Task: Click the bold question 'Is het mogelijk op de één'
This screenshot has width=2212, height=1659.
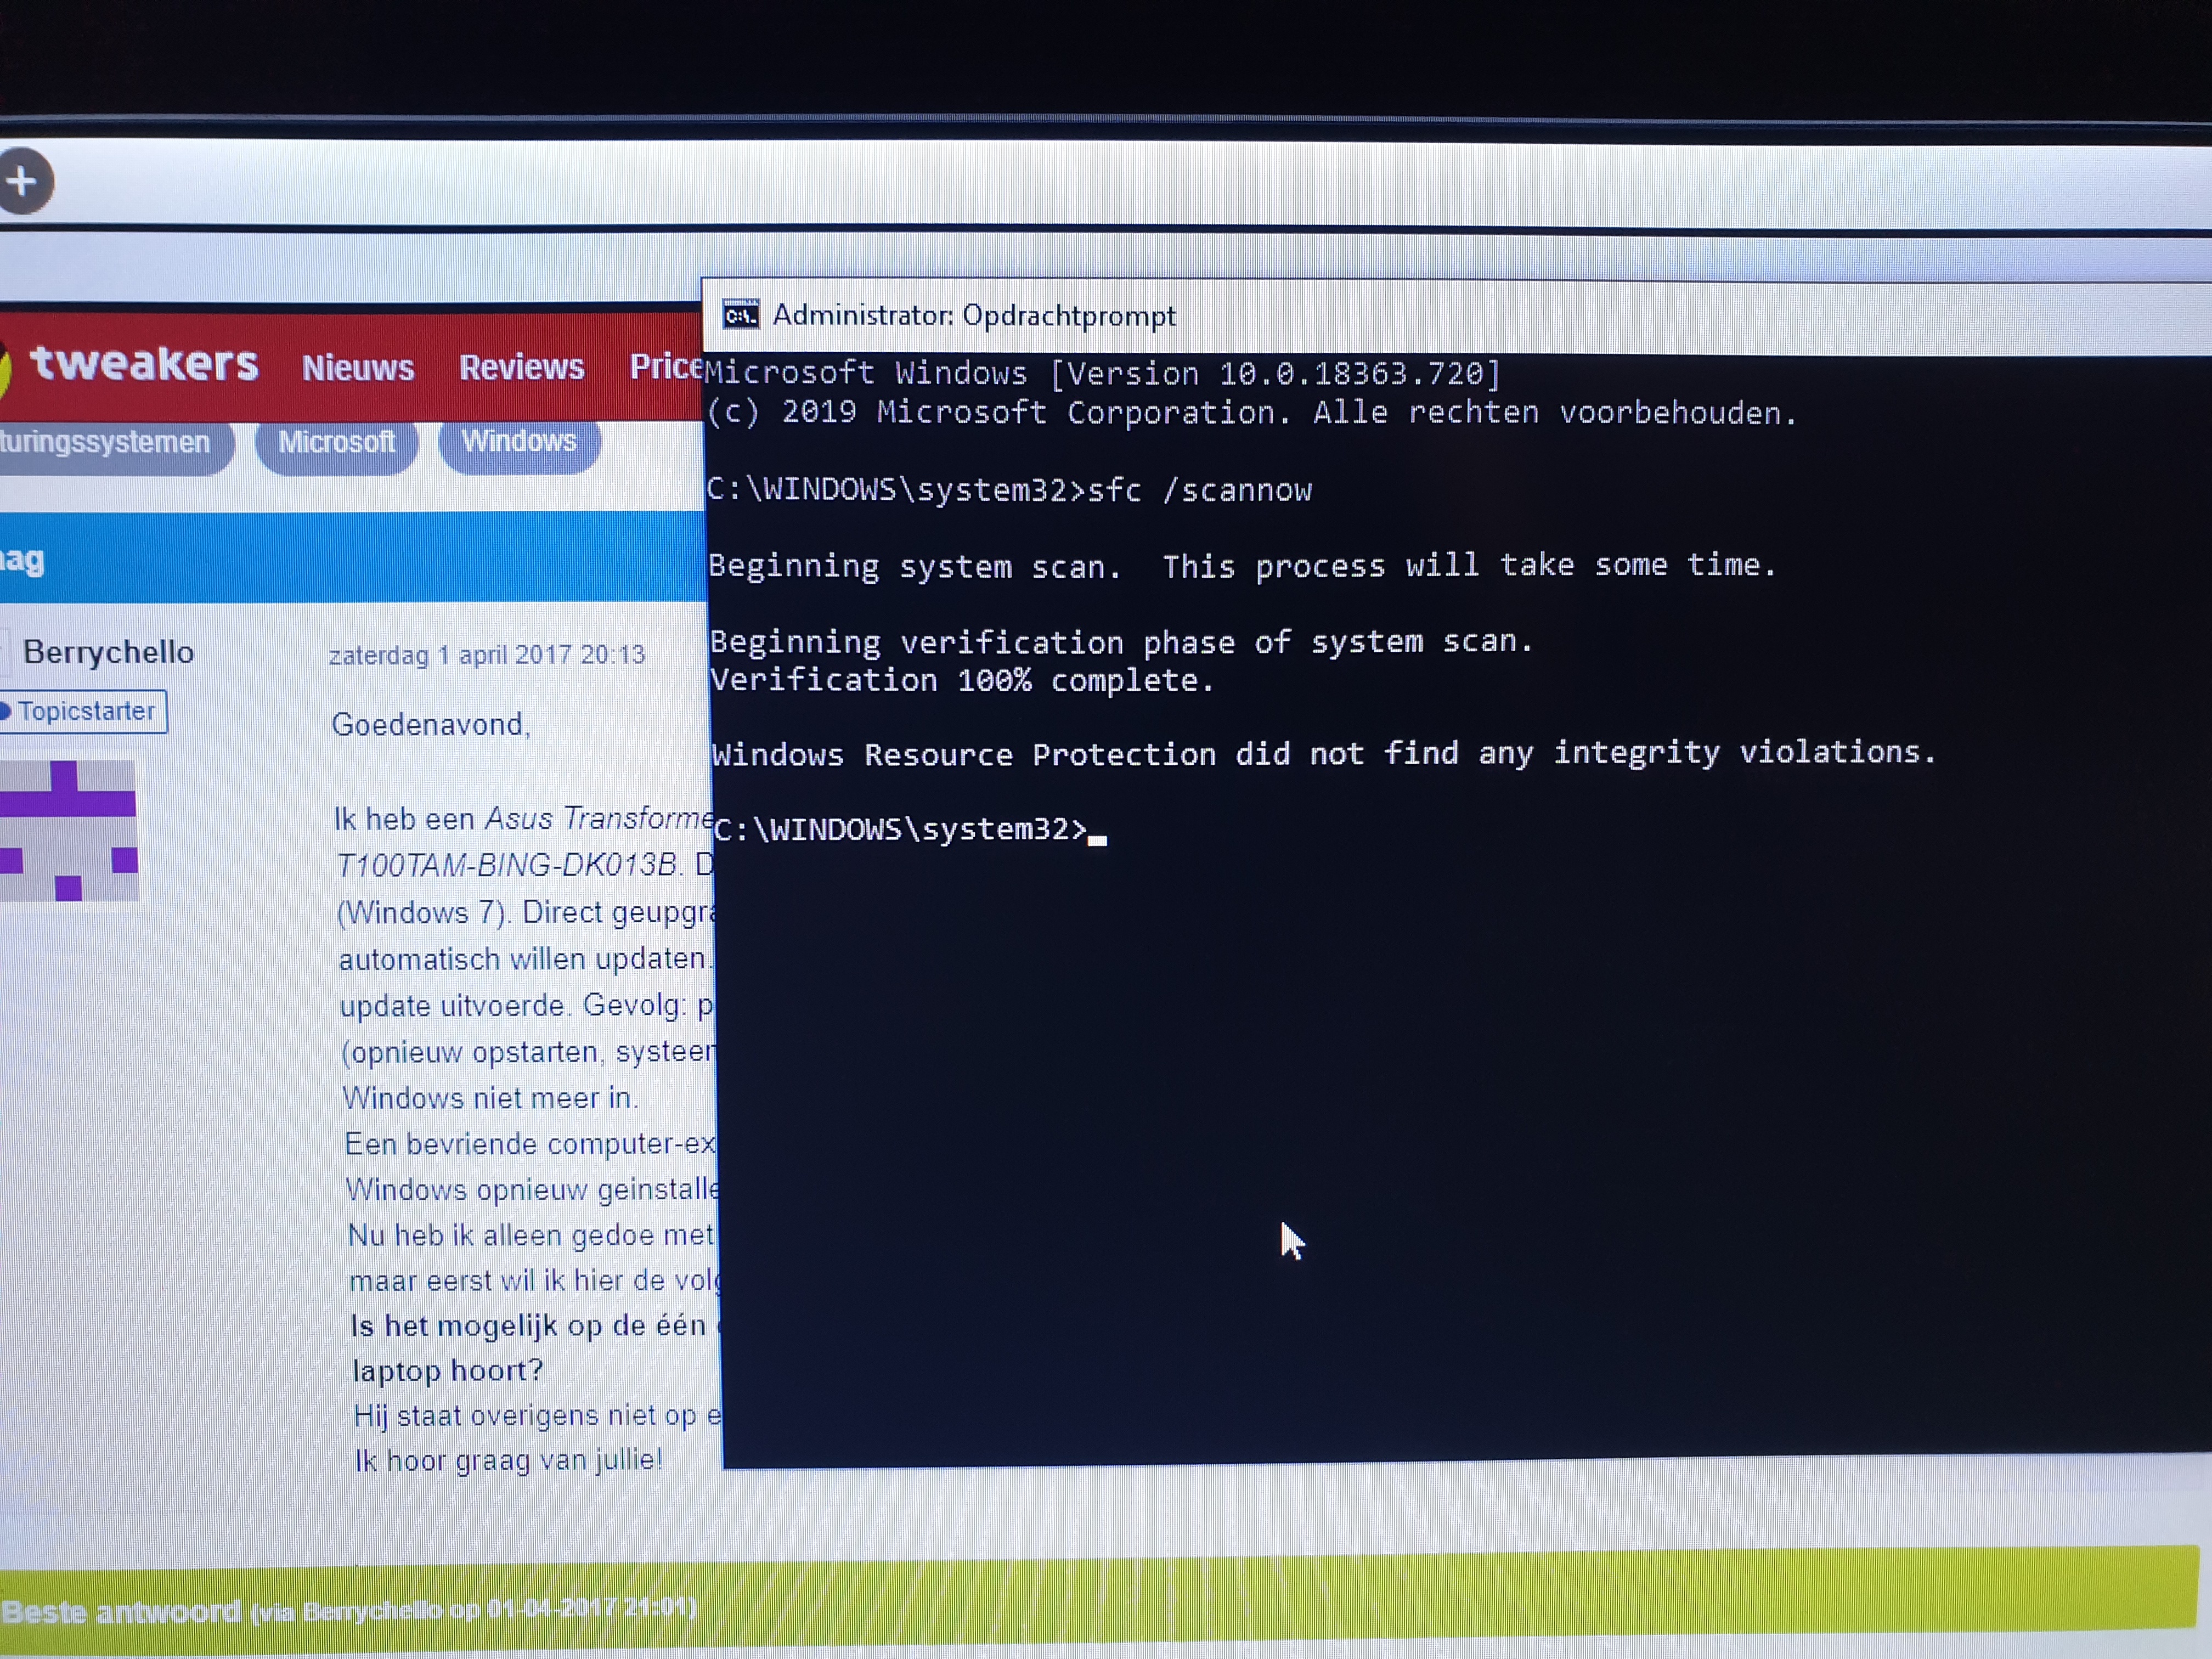Action: pyautogui.click(x=528, y=1326)
